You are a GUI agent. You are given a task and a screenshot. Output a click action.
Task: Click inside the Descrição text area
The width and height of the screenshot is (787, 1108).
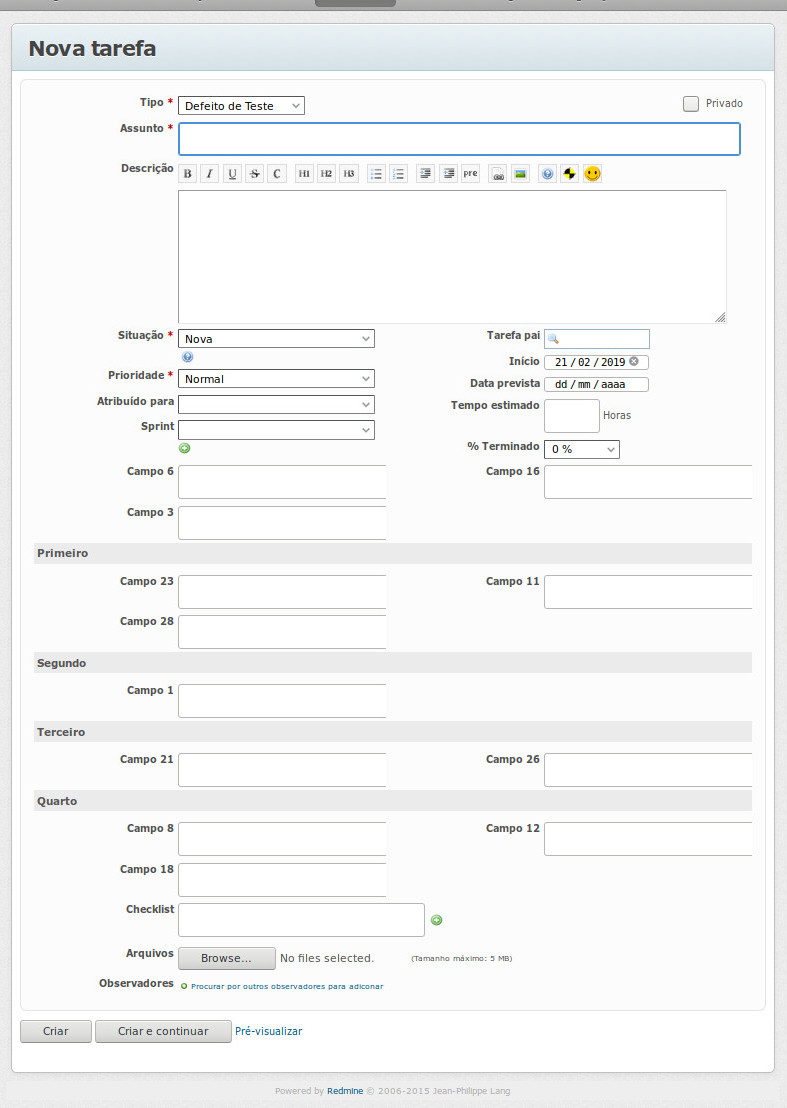click(x=452, y=257)
